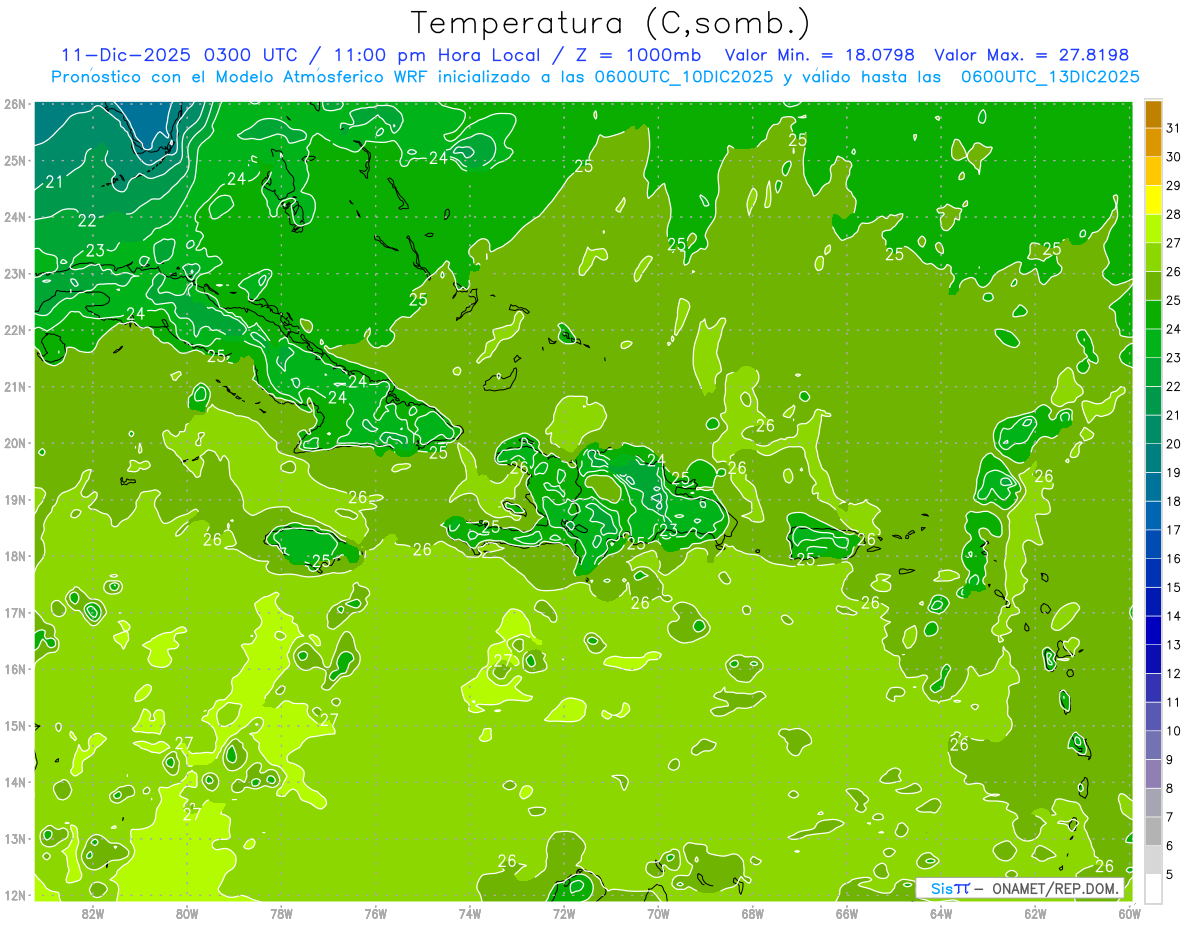
Task: Click the '22N' latitude axis label
Action: pyautogui.click(x=14, y=330)
